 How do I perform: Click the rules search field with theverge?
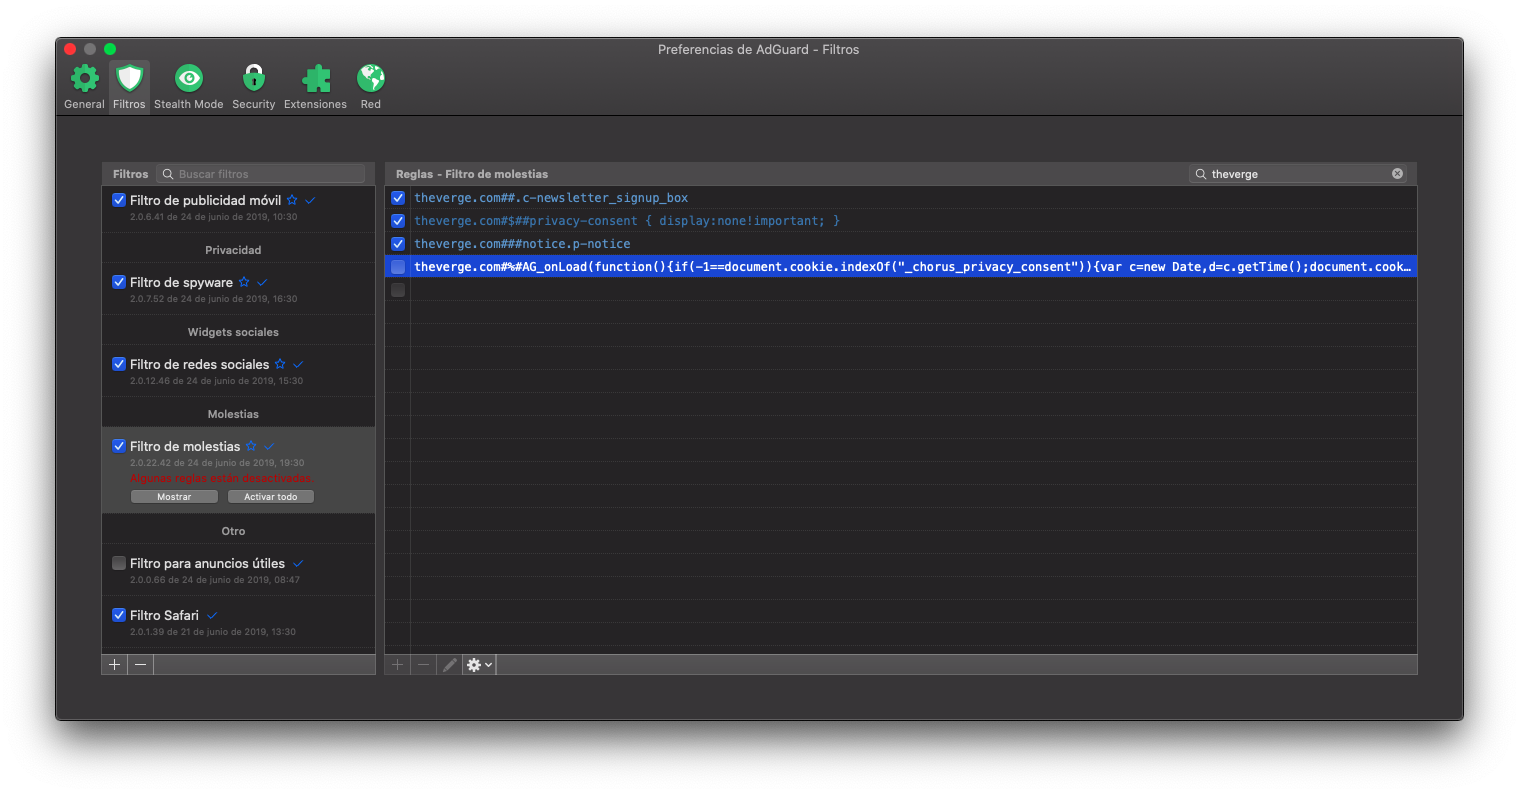[1298, 174]
